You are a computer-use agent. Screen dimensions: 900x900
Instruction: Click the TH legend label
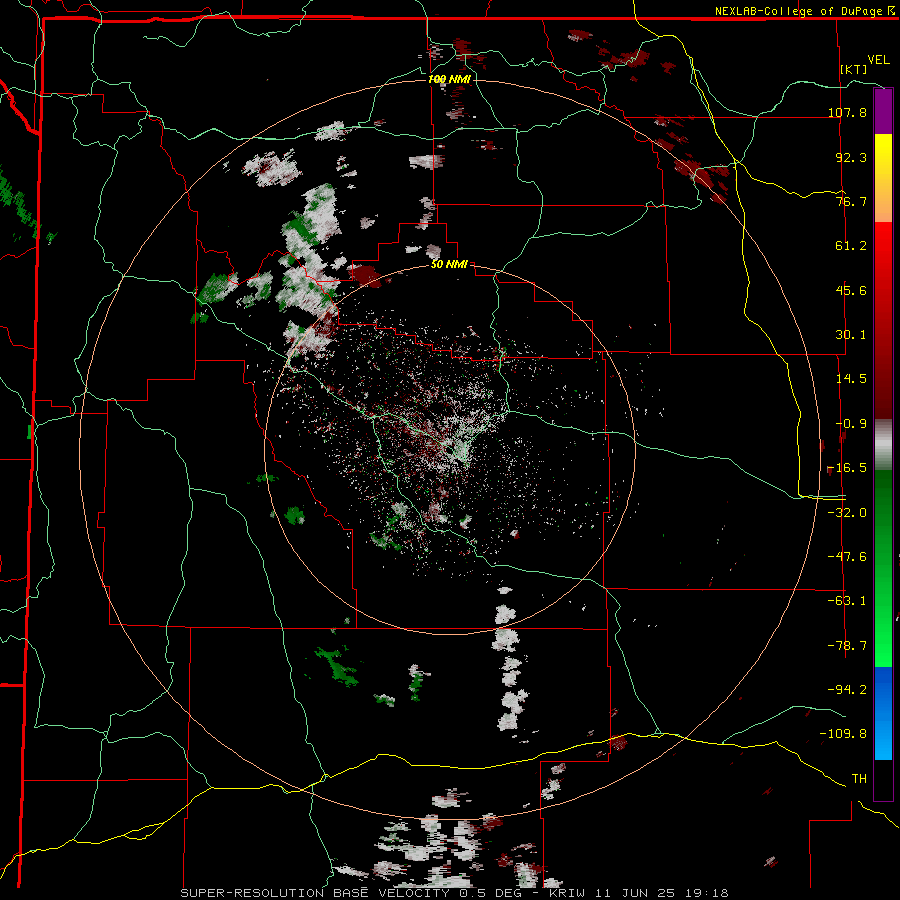click(x=859, y=779)
